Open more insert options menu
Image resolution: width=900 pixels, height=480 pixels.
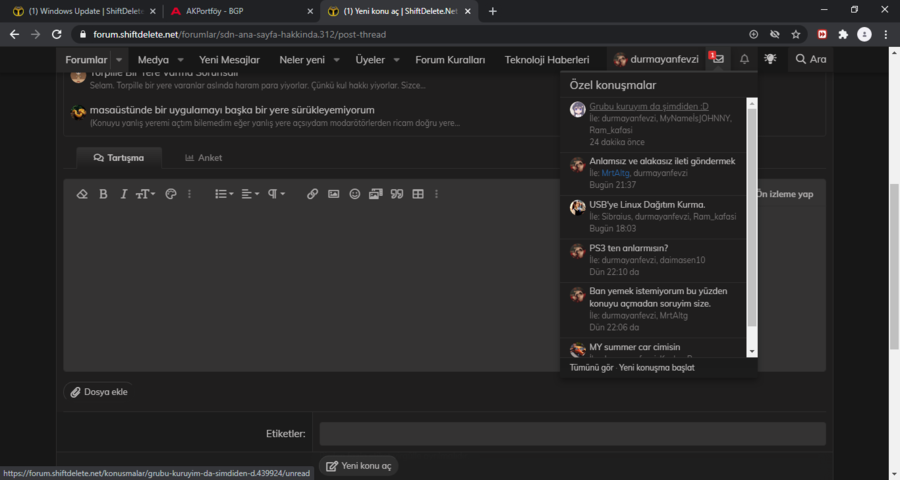point(436,194)
